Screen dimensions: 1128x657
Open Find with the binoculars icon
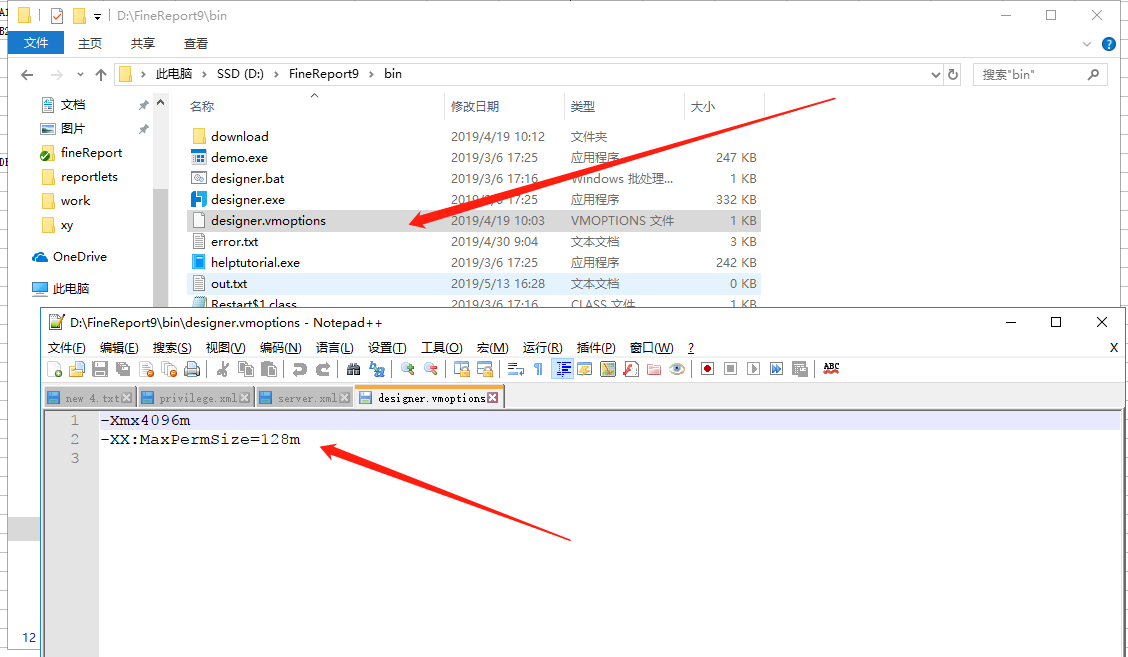353,369
